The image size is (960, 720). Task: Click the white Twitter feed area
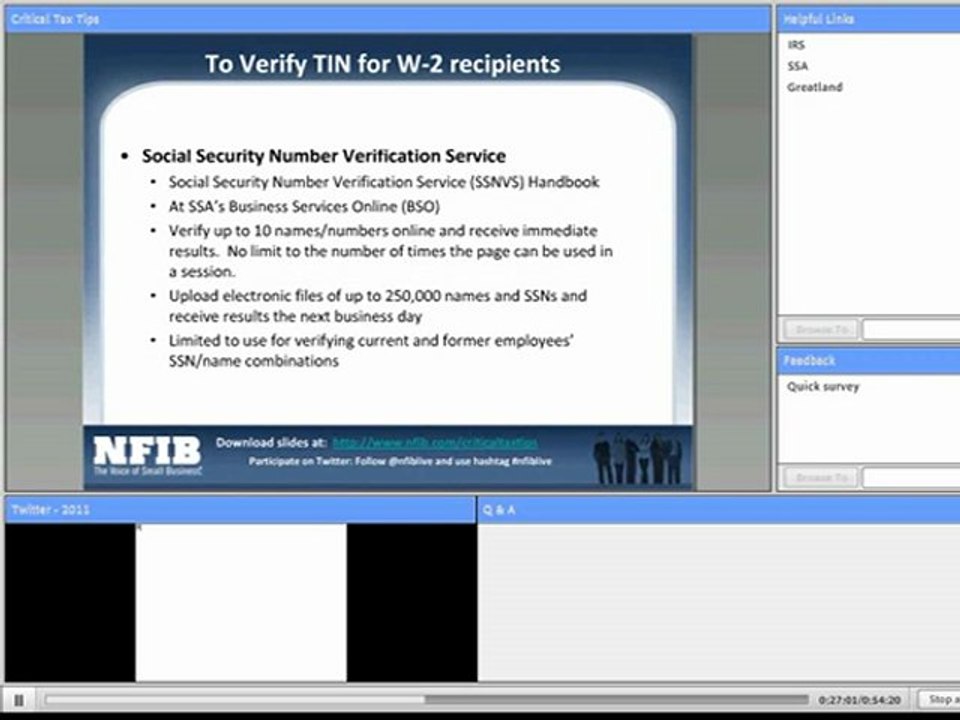(241, 602)
